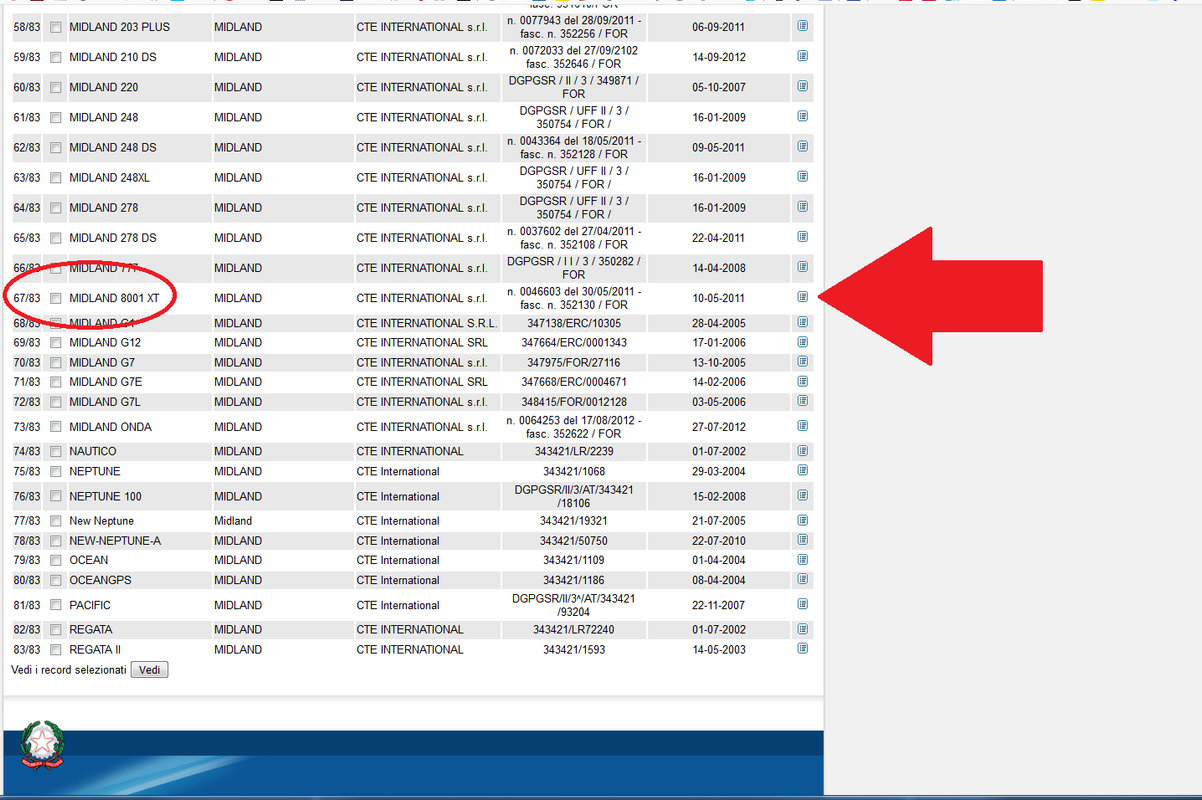Click the 'MIDLAND 248XL' model name
Screen dimensions: 1202x800
(109, 177)
